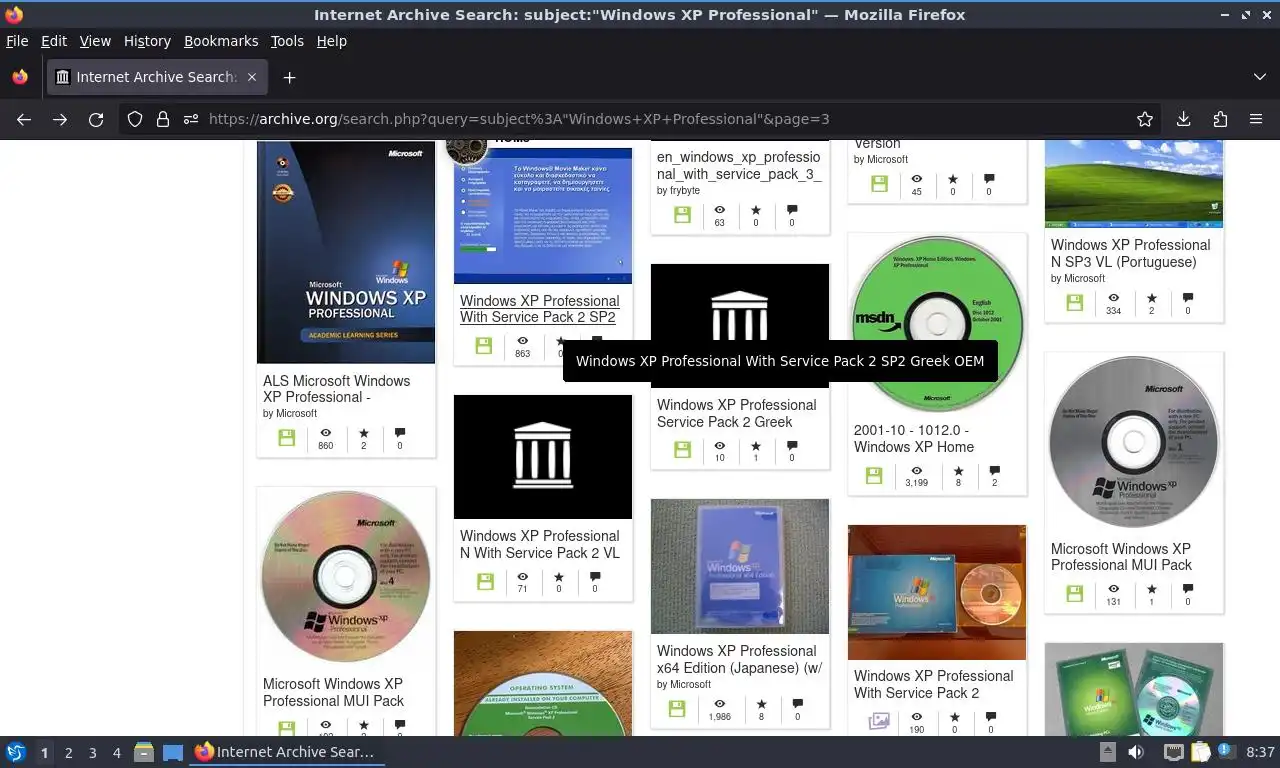Go back using the browser back arrow
The width and height of the screenshot is (1280, 768).
click(x=24, y=119)
